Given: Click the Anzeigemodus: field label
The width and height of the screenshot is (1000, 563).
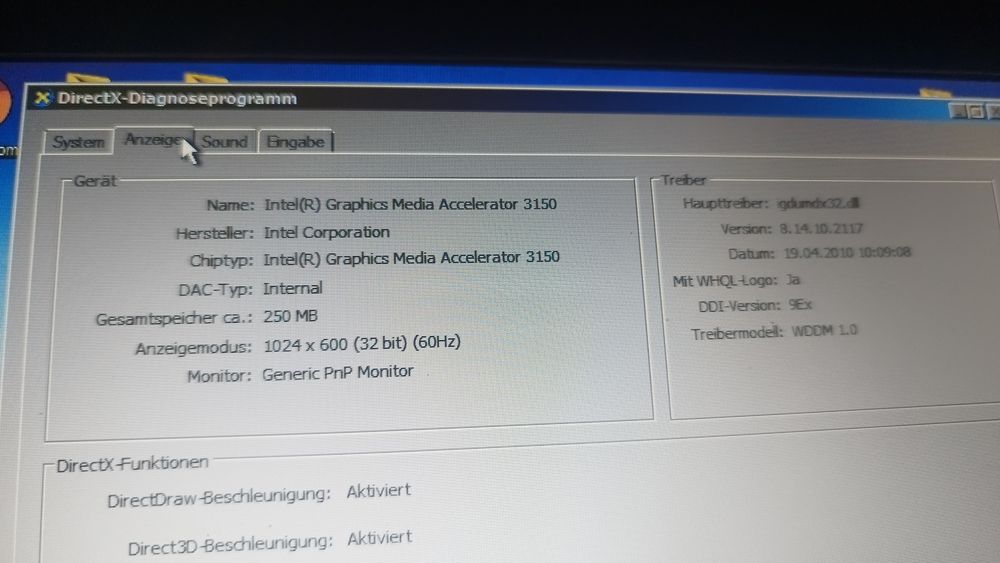Looking at the screenshot, I should [x=194, y=348].
